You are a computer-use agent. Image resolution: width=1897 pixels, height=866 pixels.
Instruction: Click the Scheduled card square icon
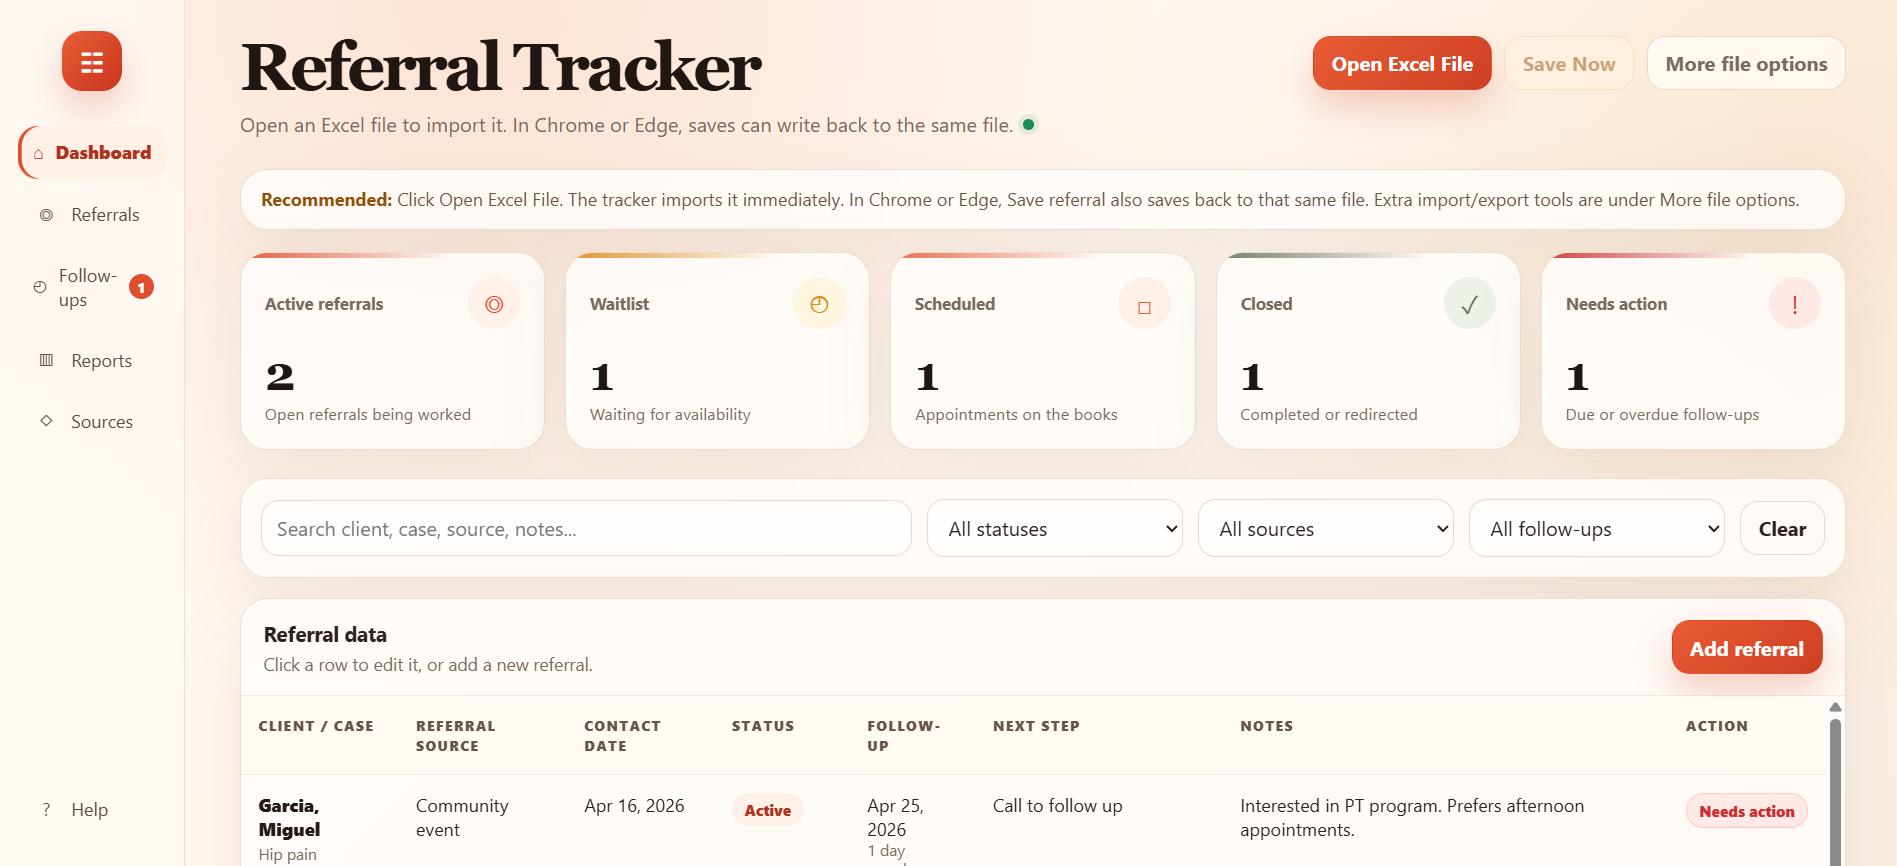pos(1144,305)
